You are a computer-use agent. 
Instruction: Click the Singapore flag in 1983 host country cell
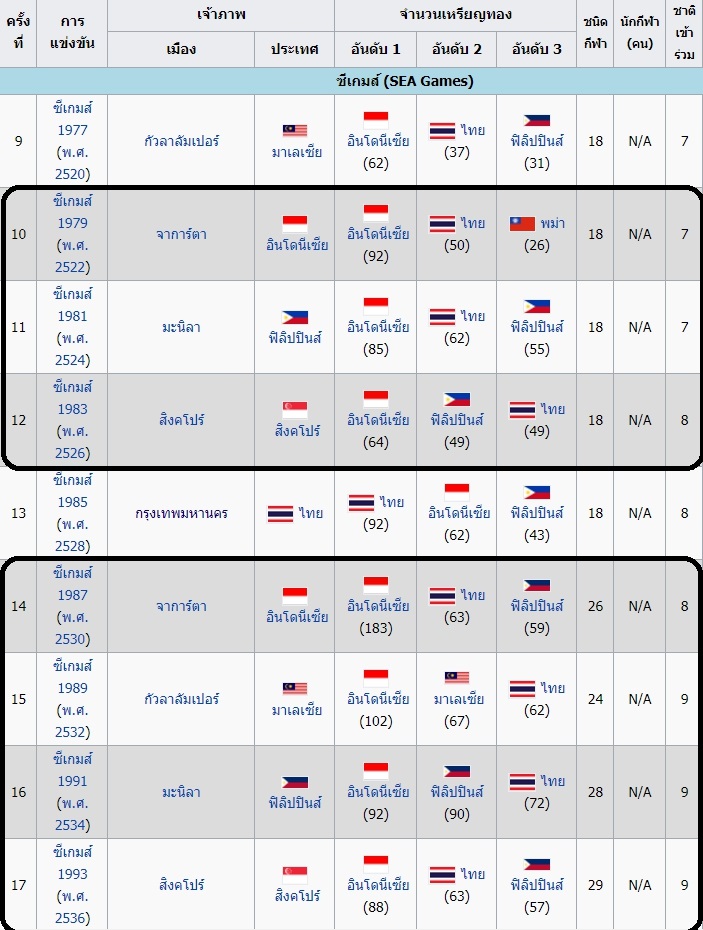pos(295,410)
